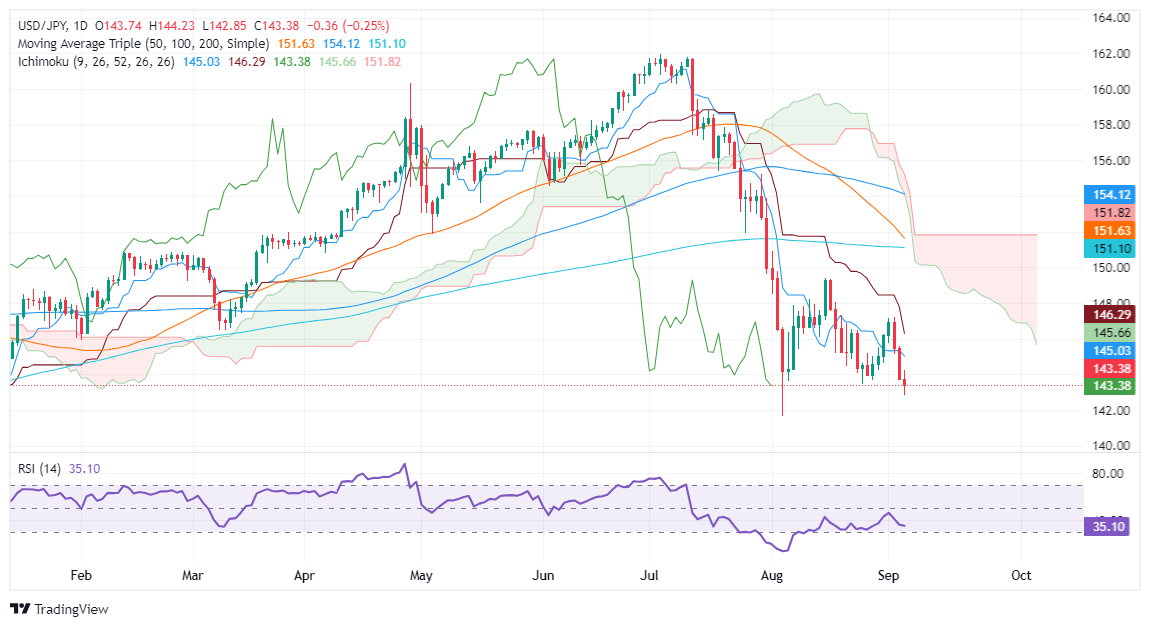Click the 1D timeframe label
The height and width of the screenshot is (627, 1150).
[81, 26]
